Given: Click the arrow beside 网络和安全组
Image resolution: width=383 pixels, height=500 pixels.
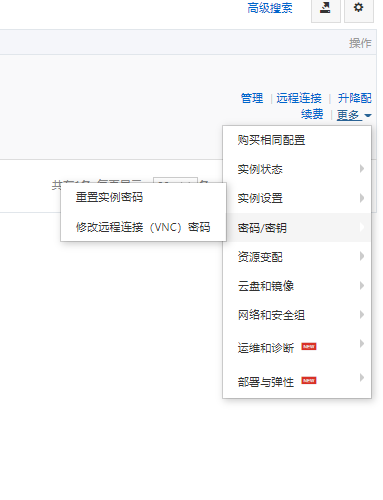Looking at the screenshot, I should pyautogui.click(x=362, y=314).
